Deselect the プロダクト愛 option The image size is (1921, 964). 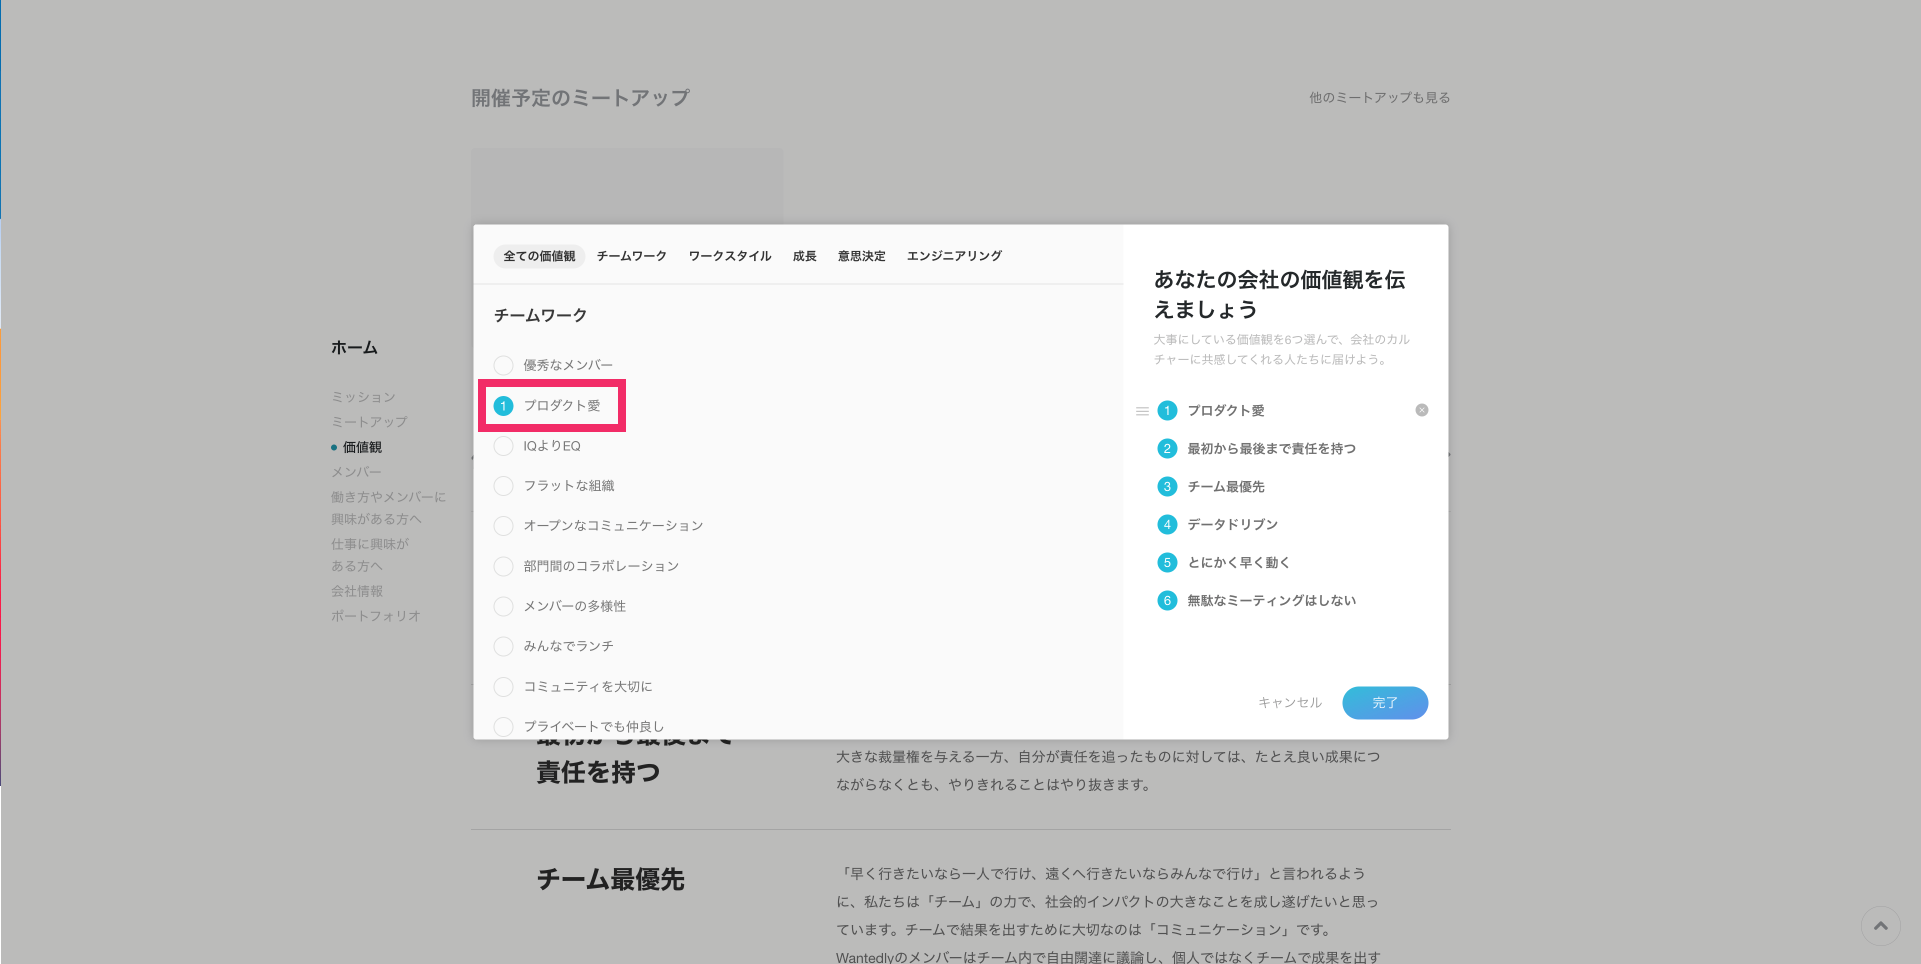(x=548, y=405)
